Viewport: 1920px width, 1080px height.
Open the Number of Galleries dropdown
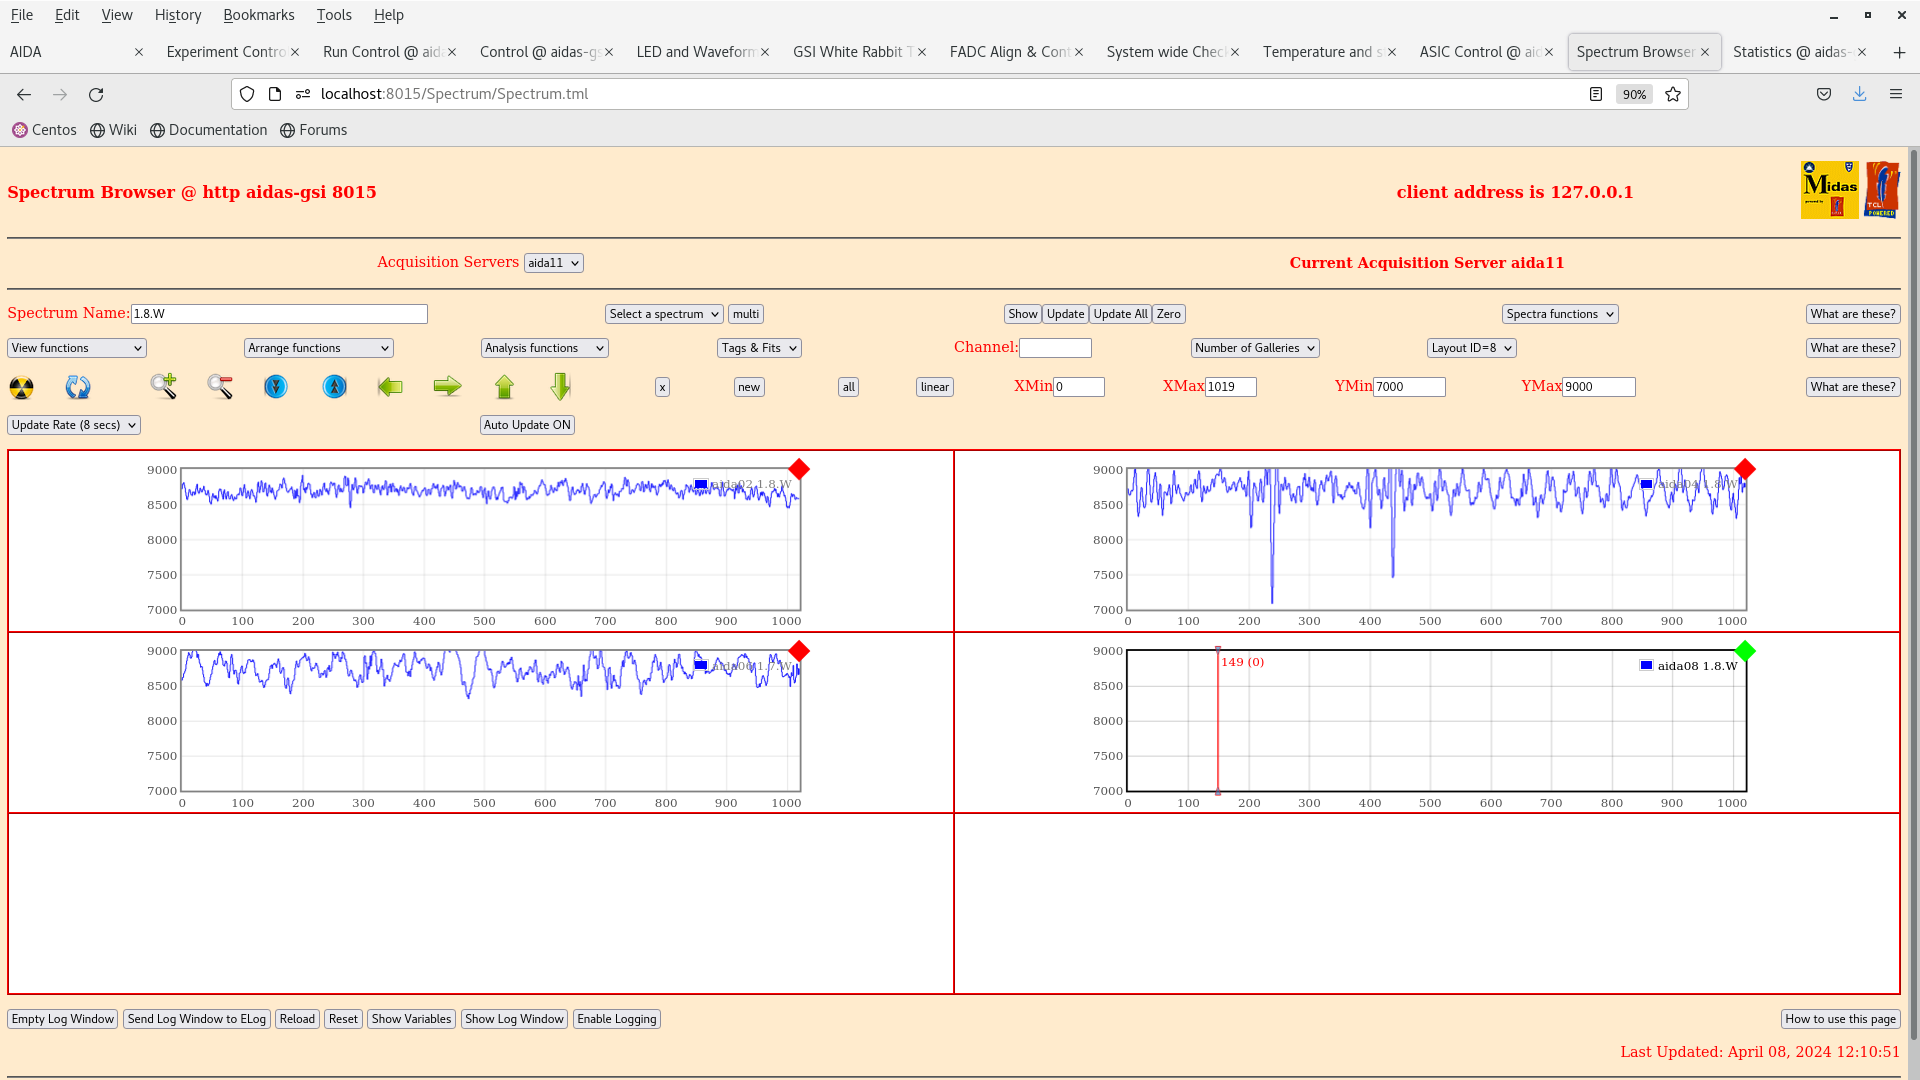1253,347
